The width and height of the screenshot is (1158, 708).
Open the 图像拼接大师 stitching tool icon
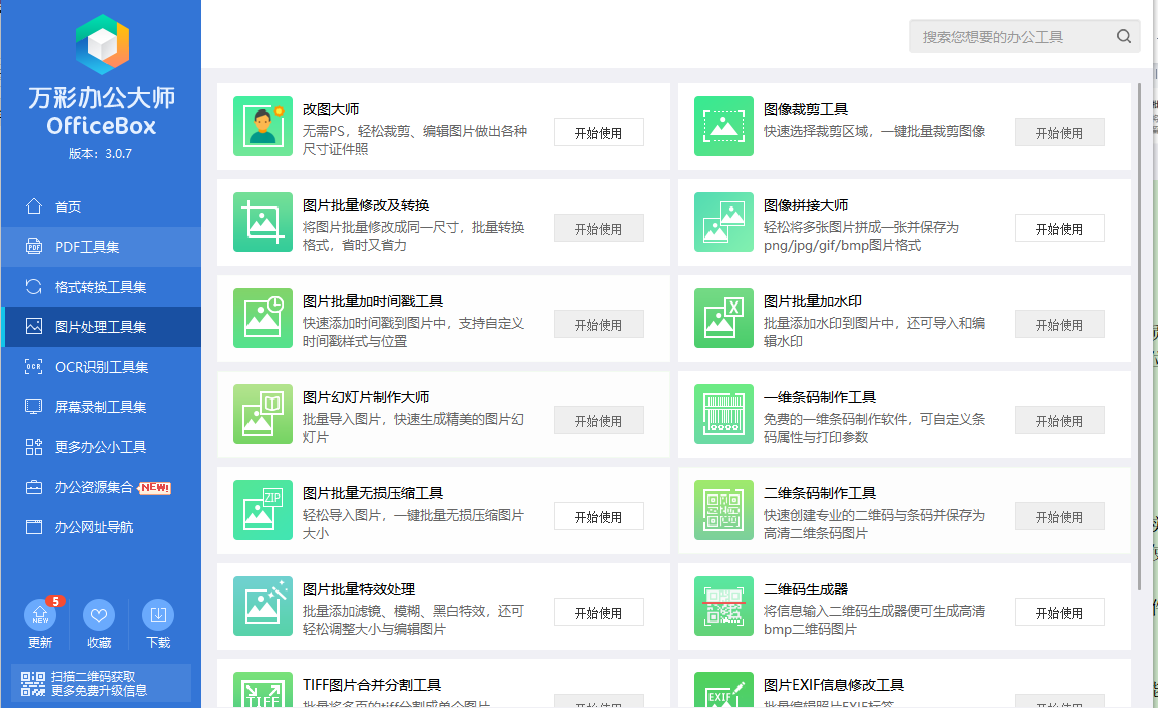(723, 222)
